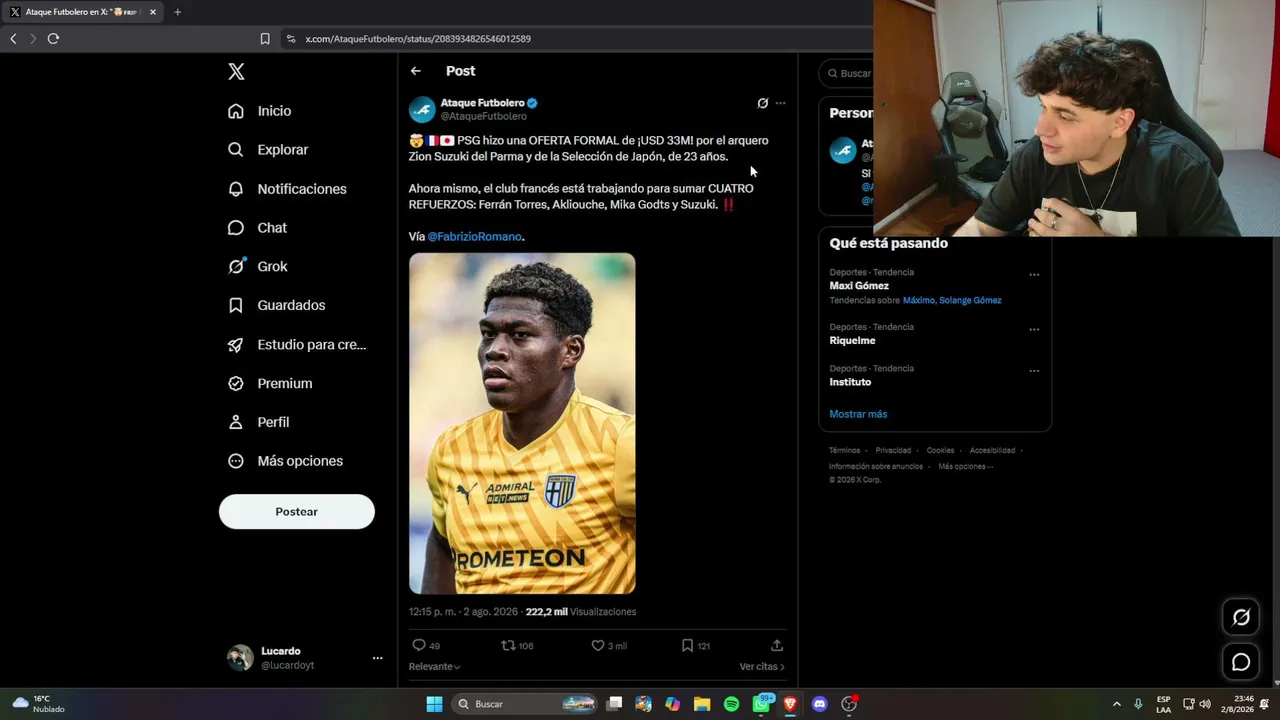Open the Ataque Futbolero display name link
Viewport: 1280px width, 720px height.
point(483,103)
